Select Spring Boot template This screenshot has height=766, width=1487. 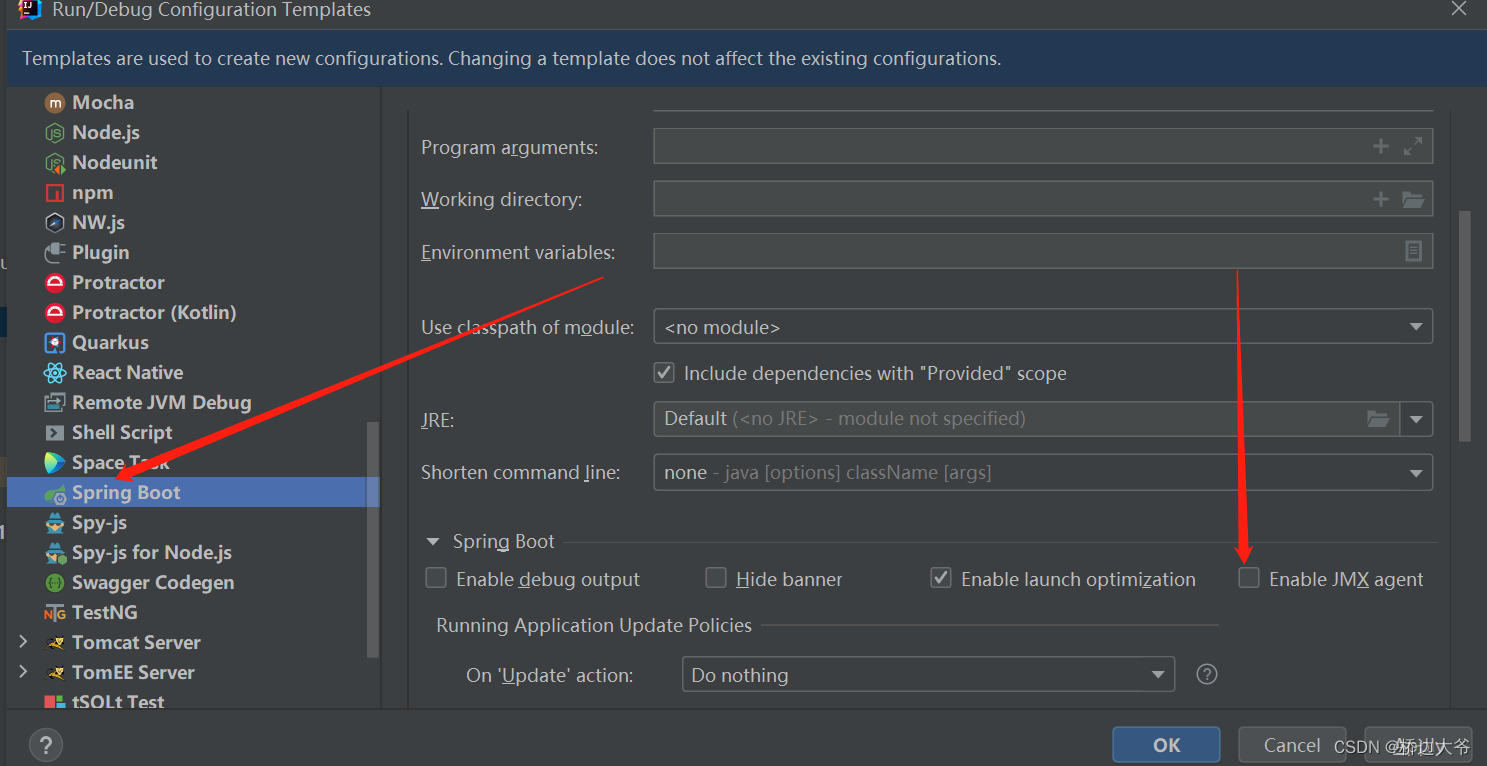pos(193,492)
